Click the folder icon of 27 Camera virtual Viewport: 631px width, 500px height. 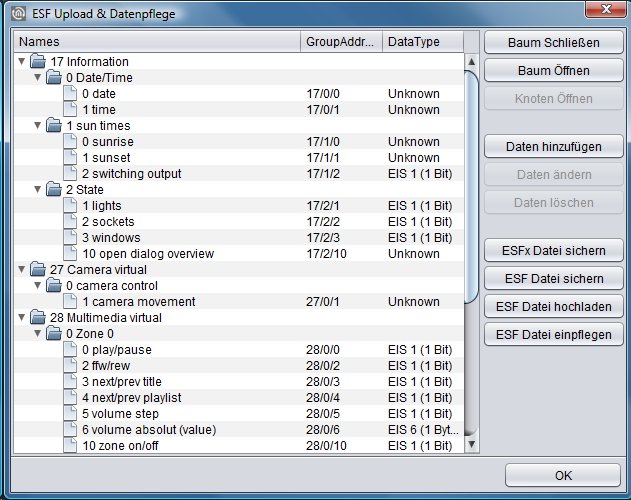tap(38, 269)
